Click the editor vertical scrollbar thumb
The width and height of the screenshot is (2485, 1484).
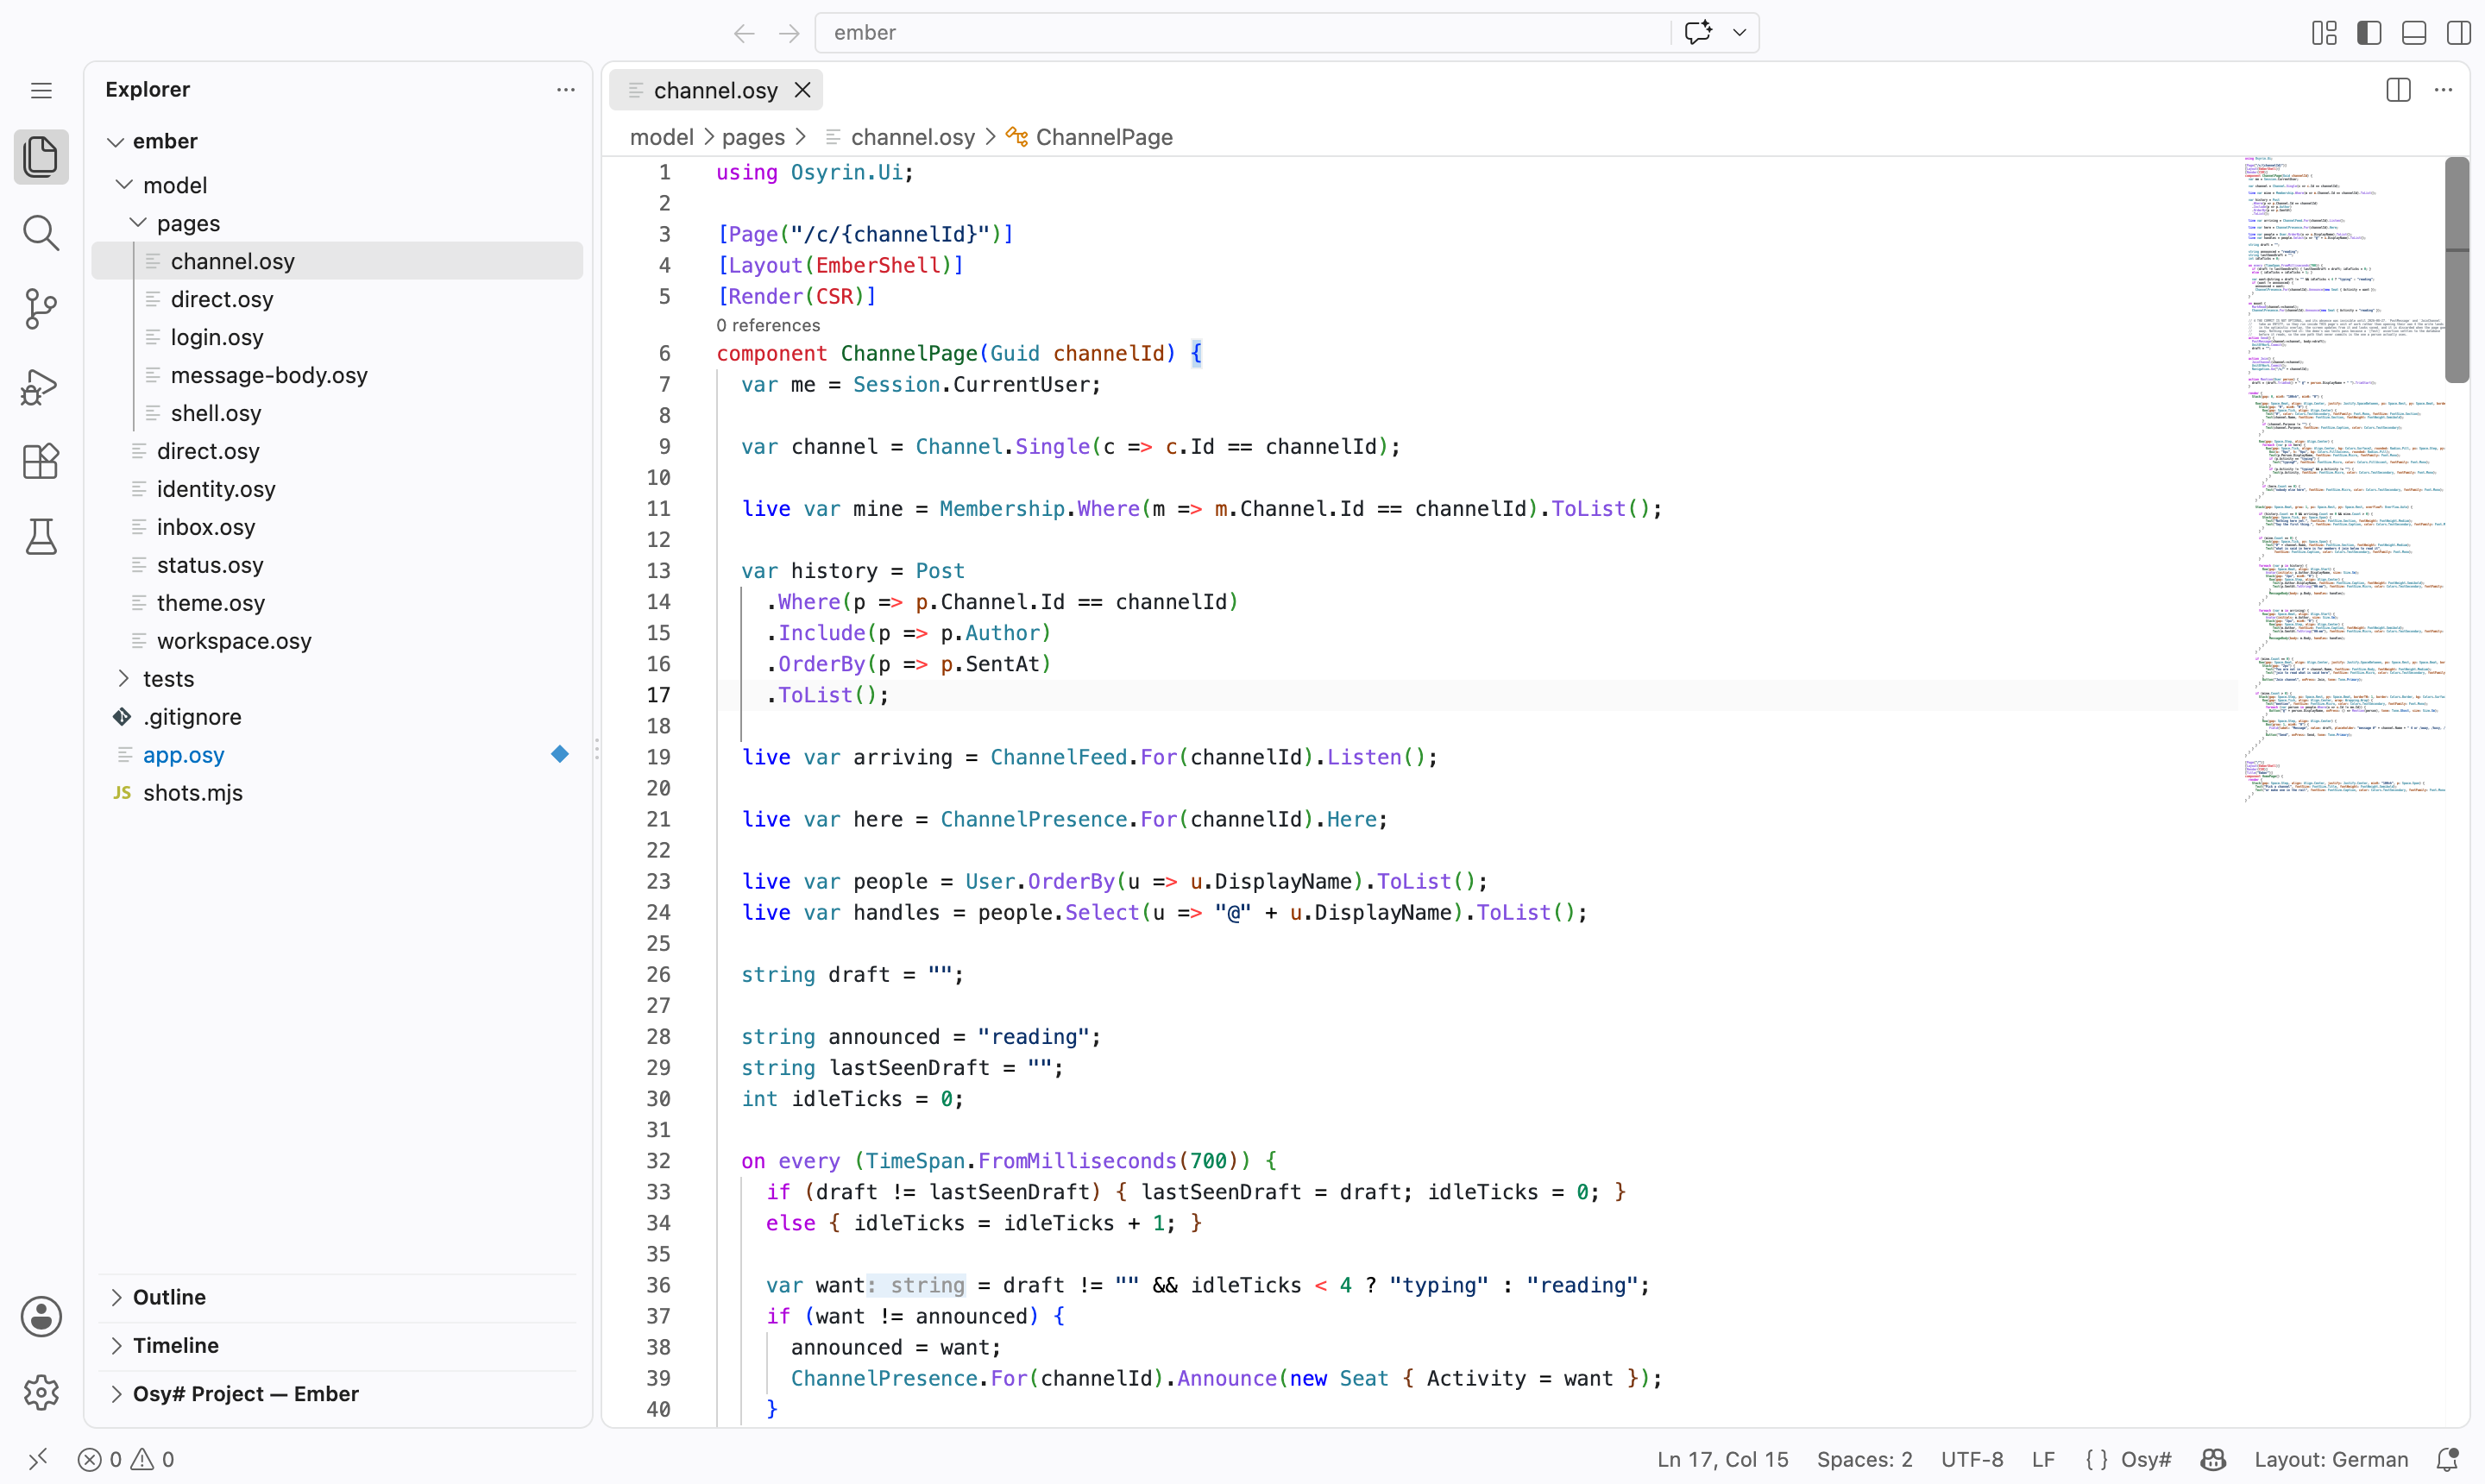point(2457,270)
